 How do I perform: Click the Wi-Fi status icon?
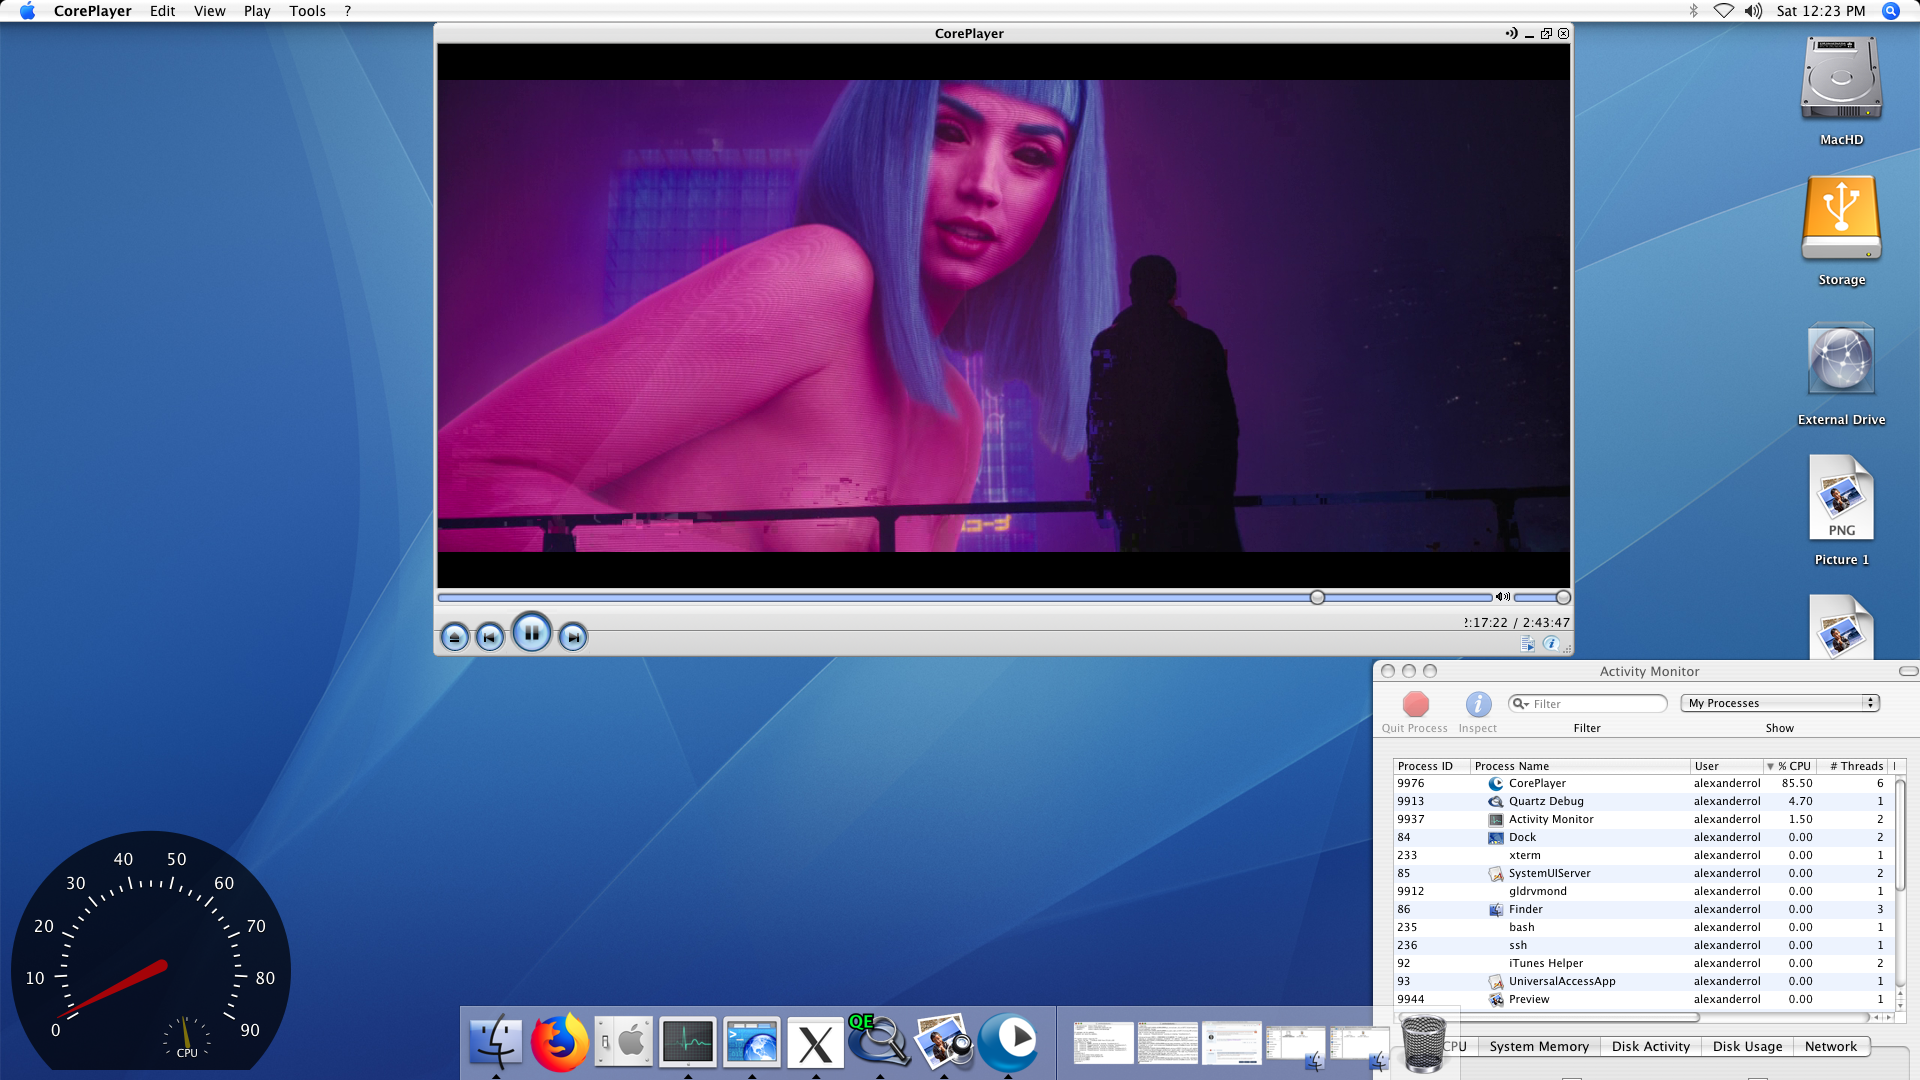tap(1723, 11)
